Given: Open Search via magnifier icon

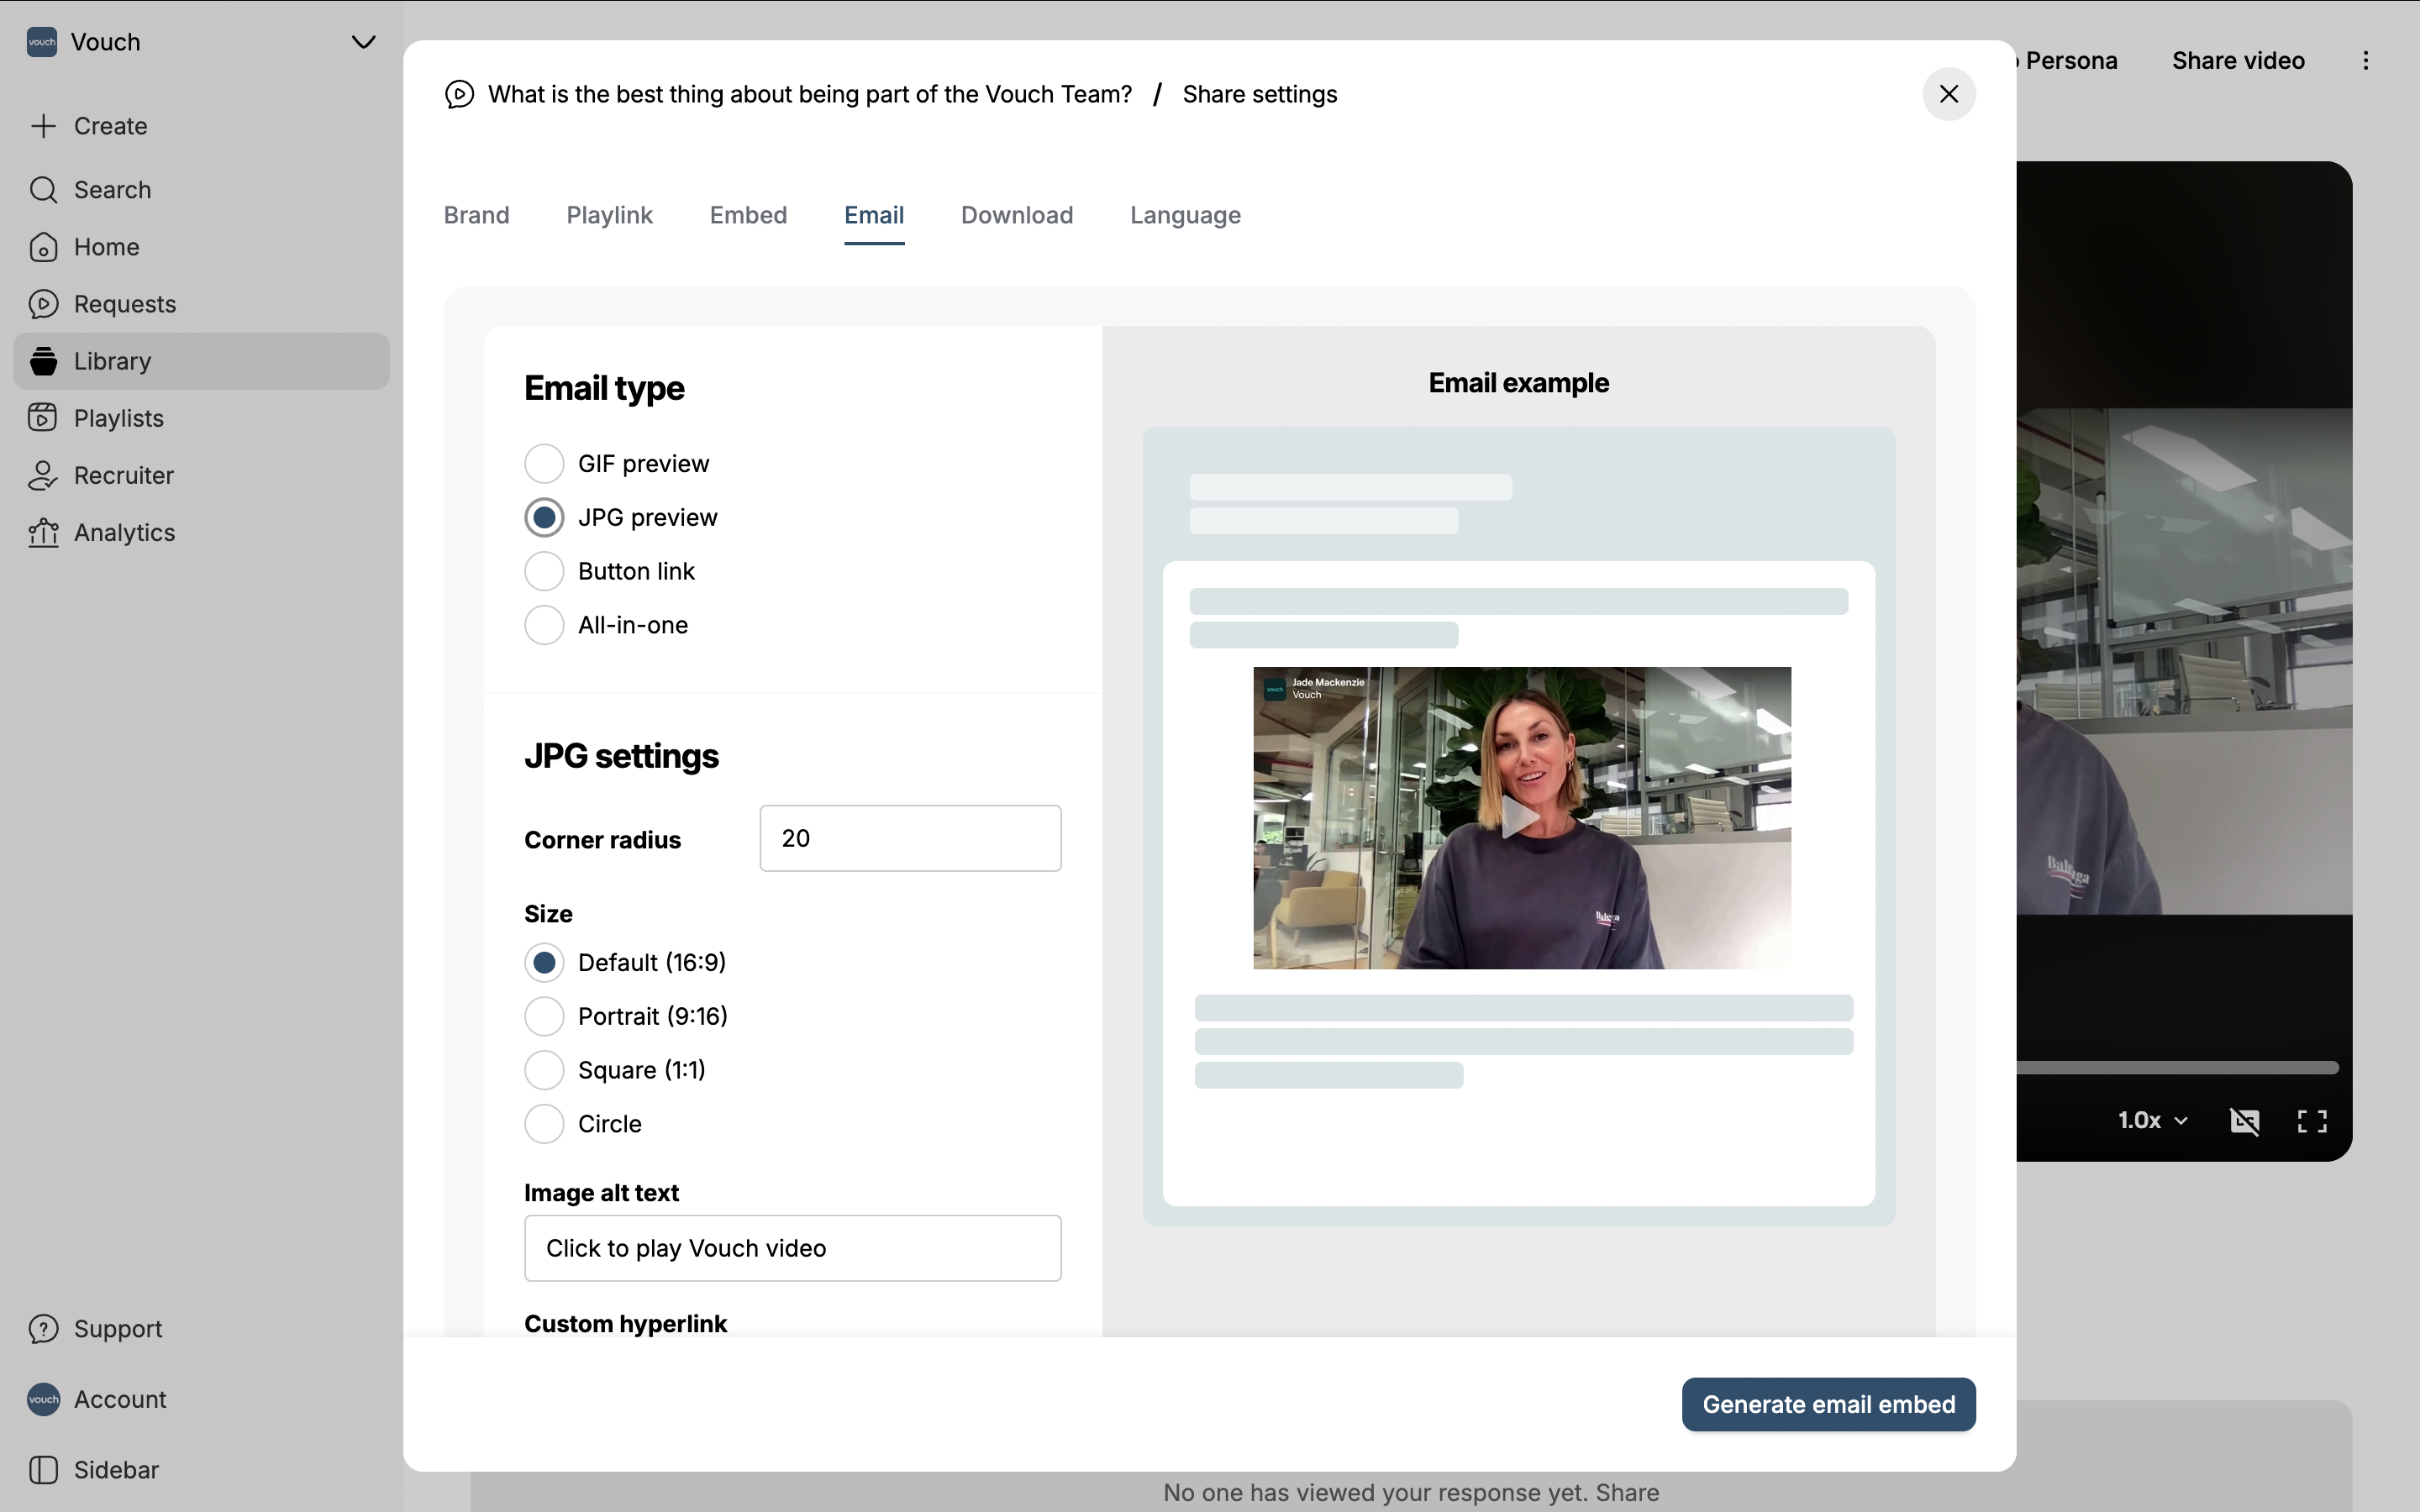Looking at the screenshot, I should 43,189.
